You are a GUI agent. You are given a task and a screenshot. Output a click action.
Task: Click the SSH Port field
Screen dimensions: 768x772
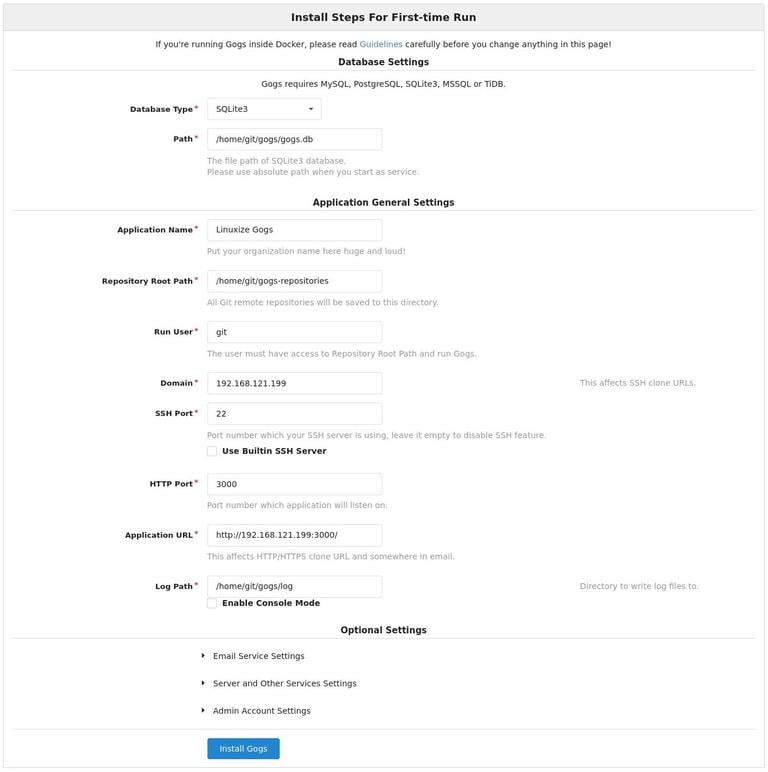point(294,413)
